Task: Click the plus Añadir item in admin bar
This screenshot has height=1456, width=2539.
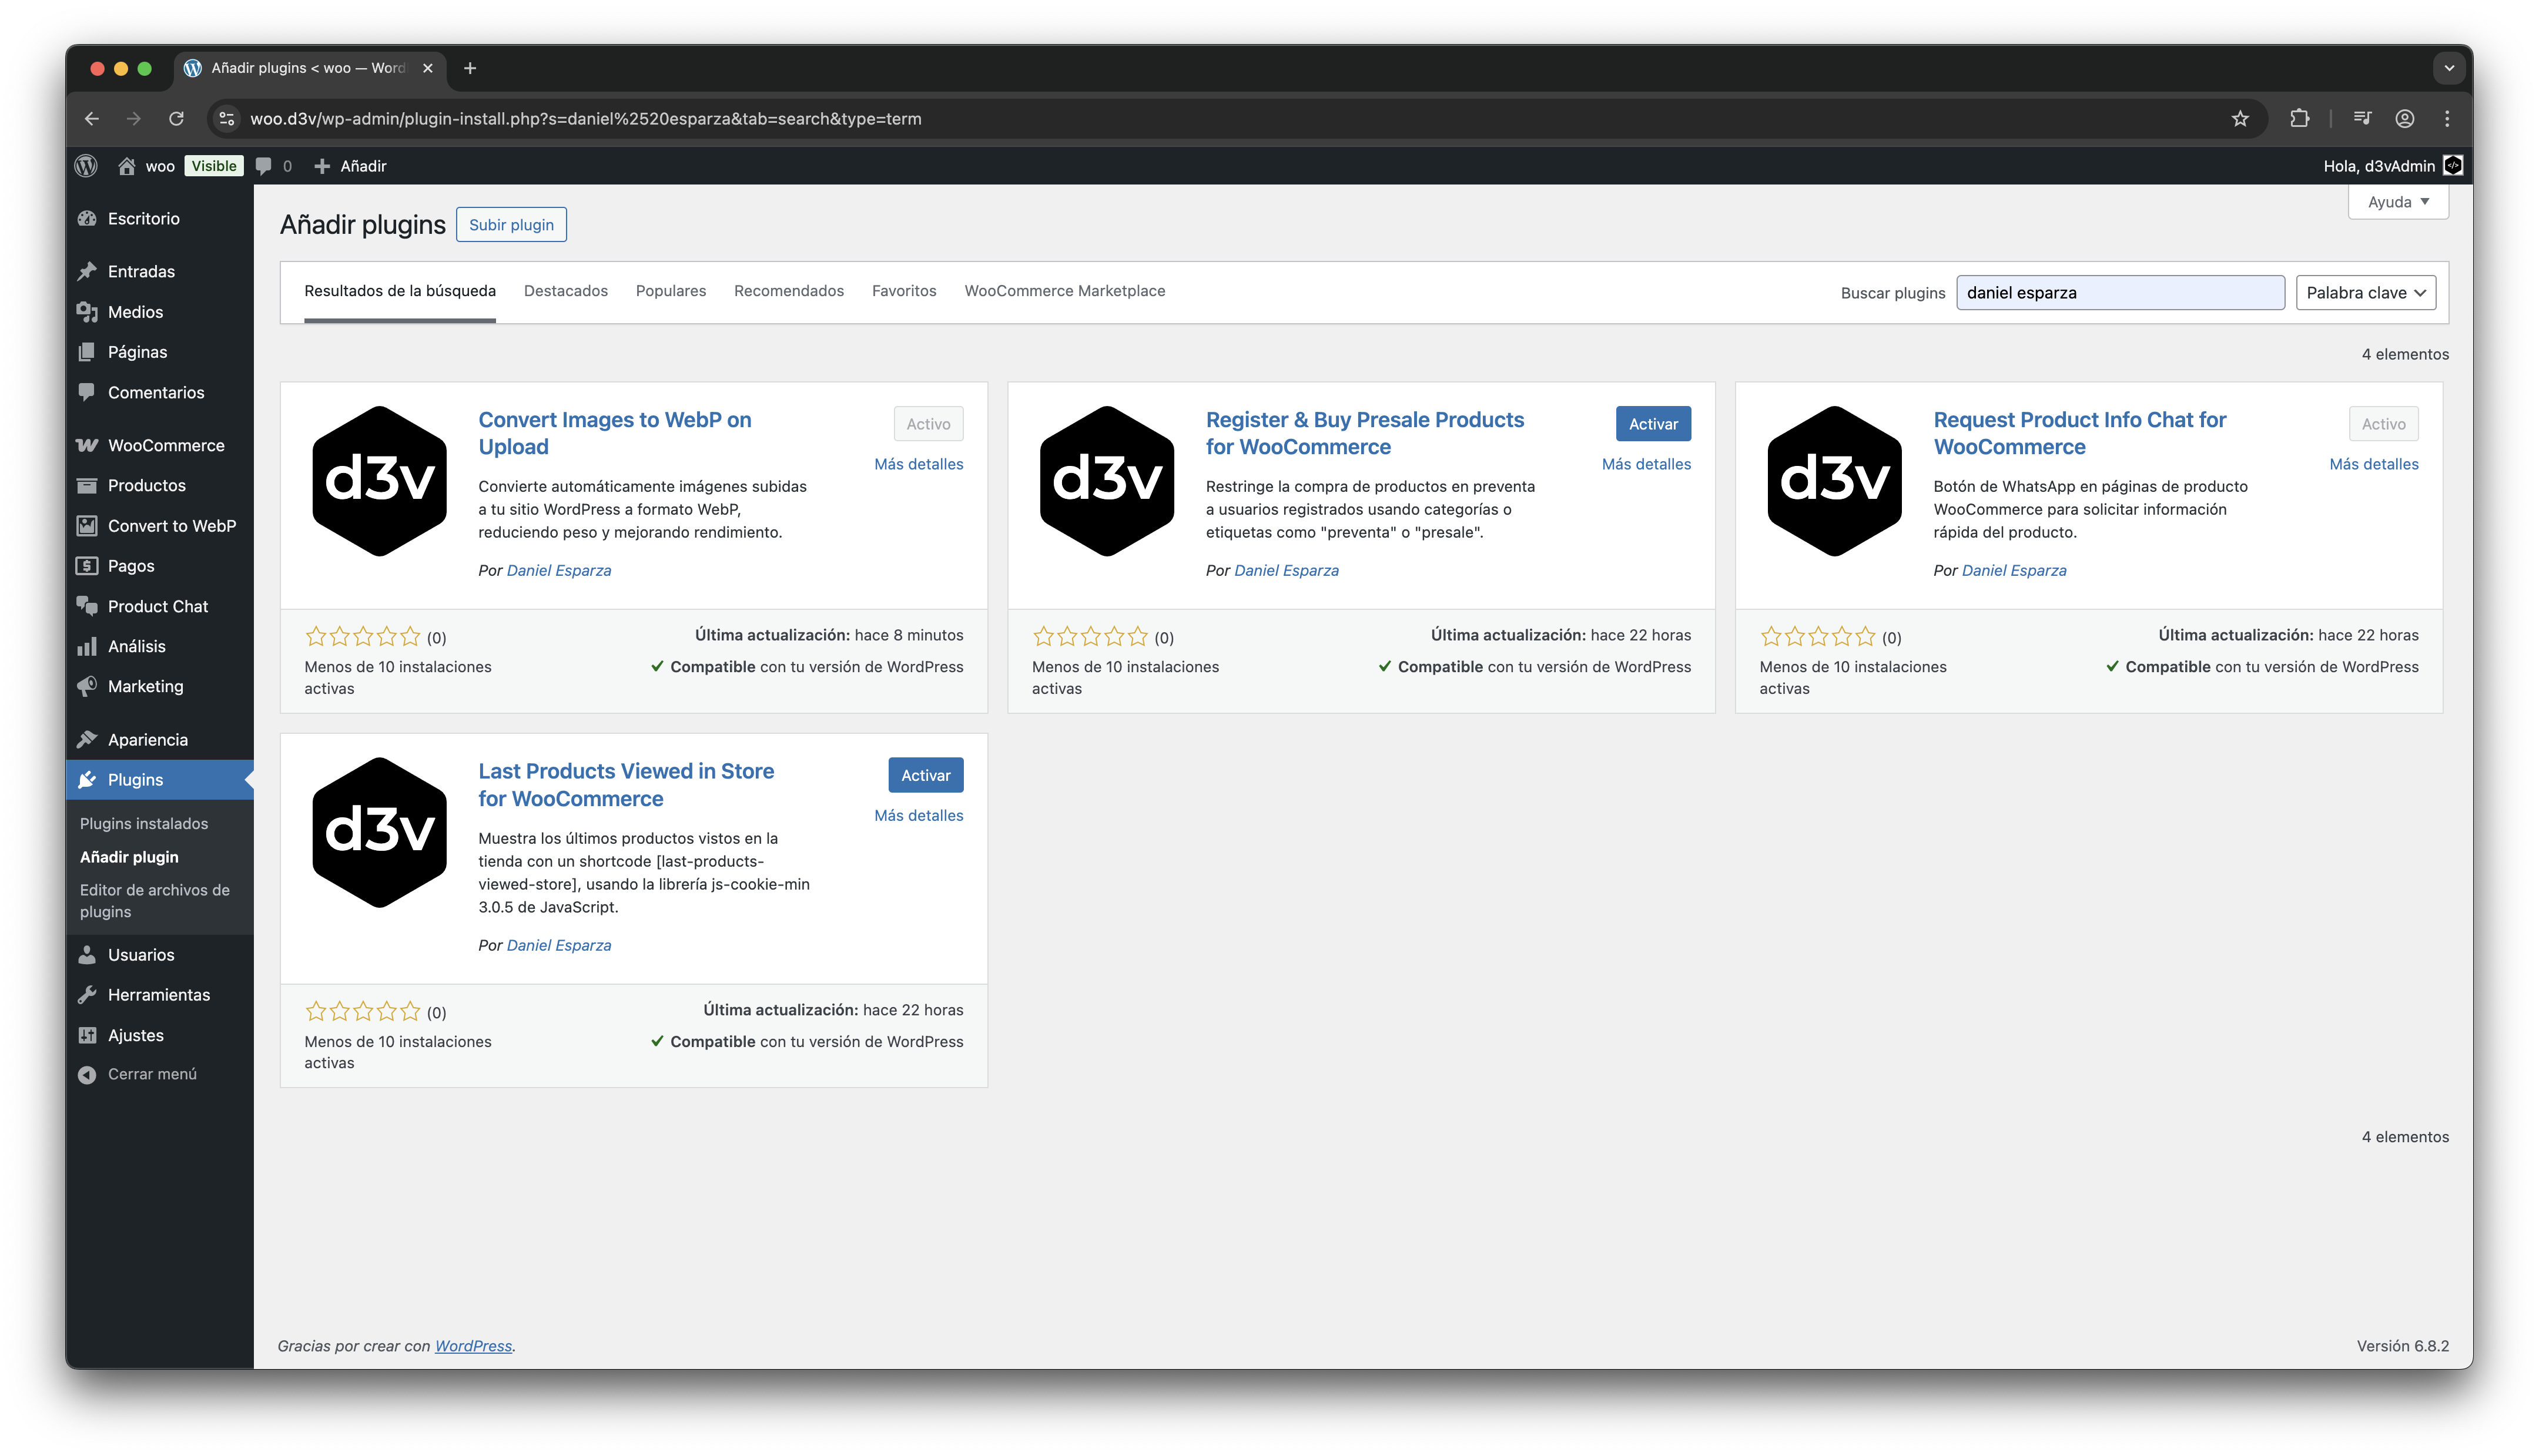Action: pos(350,166)
